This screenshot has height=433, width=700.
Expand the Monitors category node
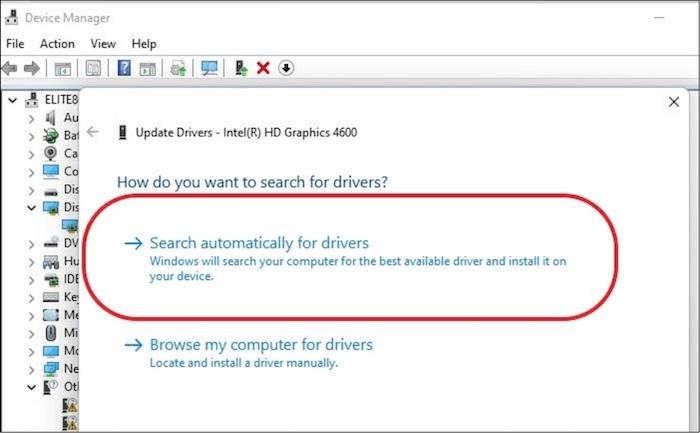(31, 352)
